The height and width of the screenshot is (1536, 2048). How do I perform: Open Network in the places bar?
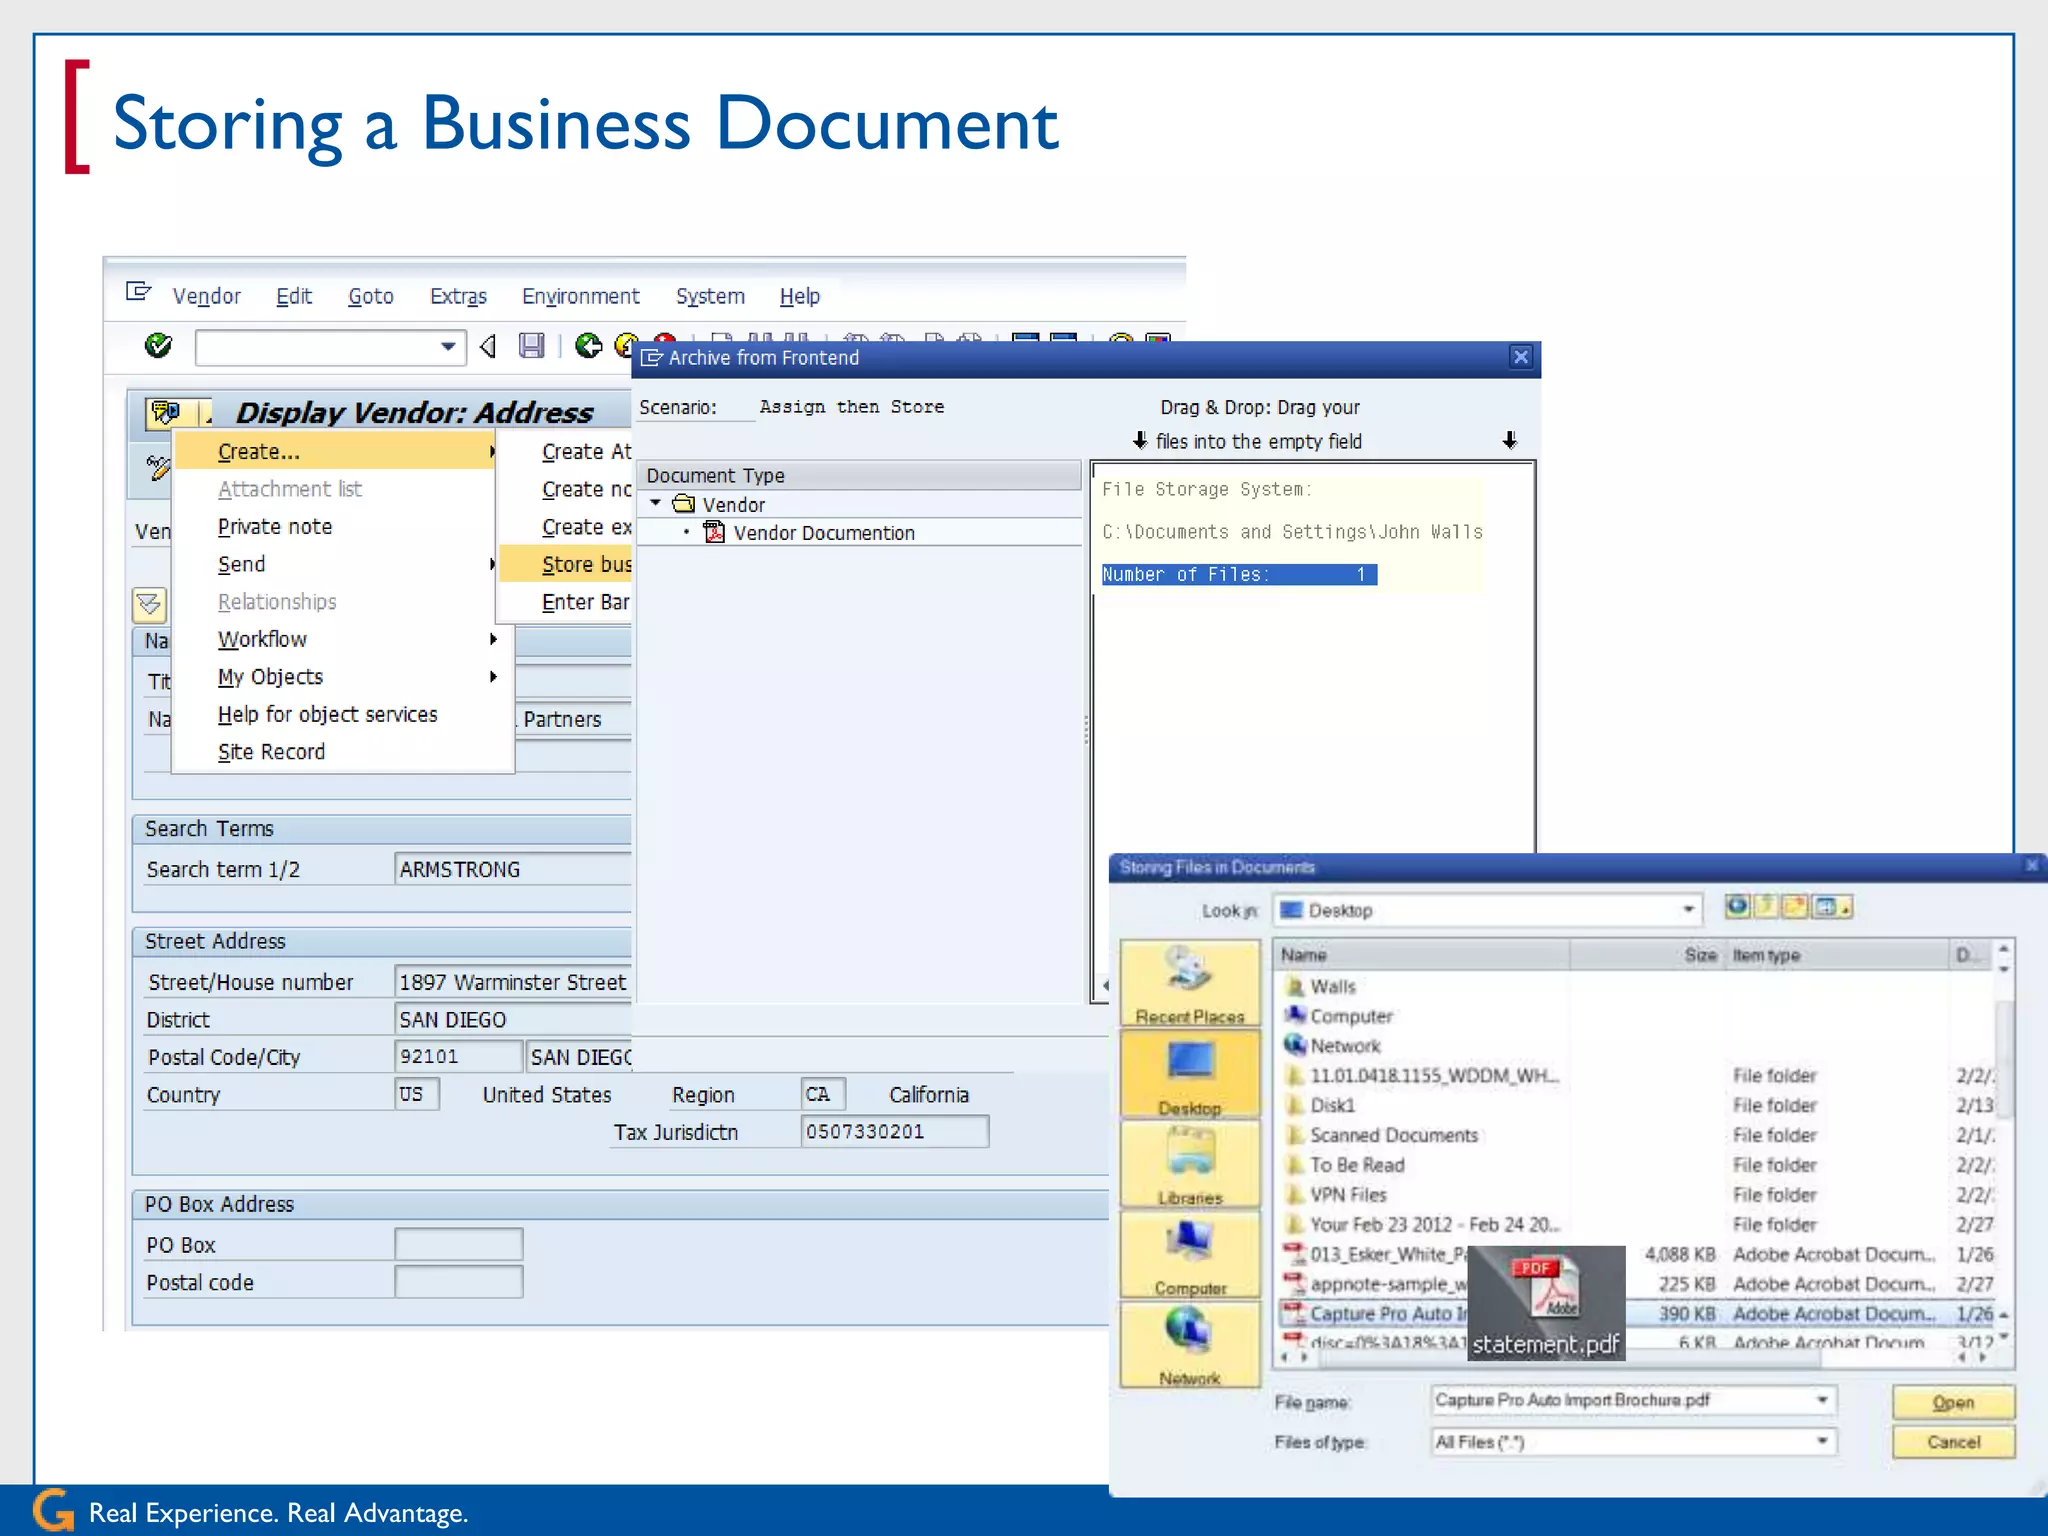pos(1190,1346)
